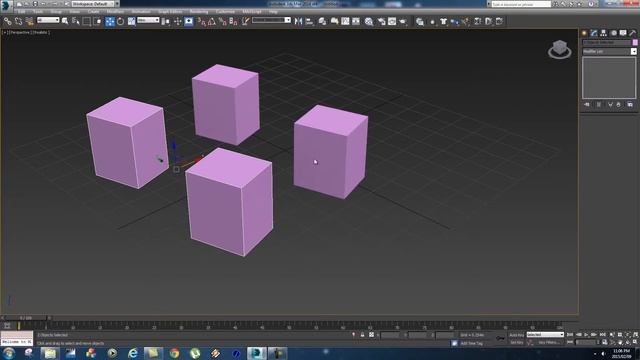Click the Play Animation button
Viewport: 640px width, 360px height.
pyautogui.click(x=587, y=335)
